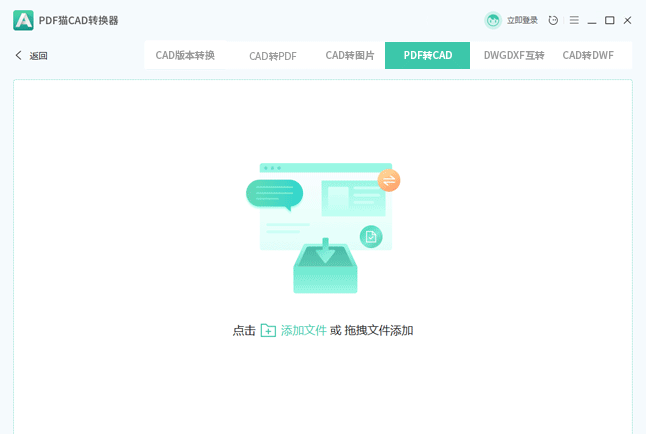Image resolution: width=646 pixels, height=434 pixels.
Task: Maximize the application window
Action: pos(609,20)
